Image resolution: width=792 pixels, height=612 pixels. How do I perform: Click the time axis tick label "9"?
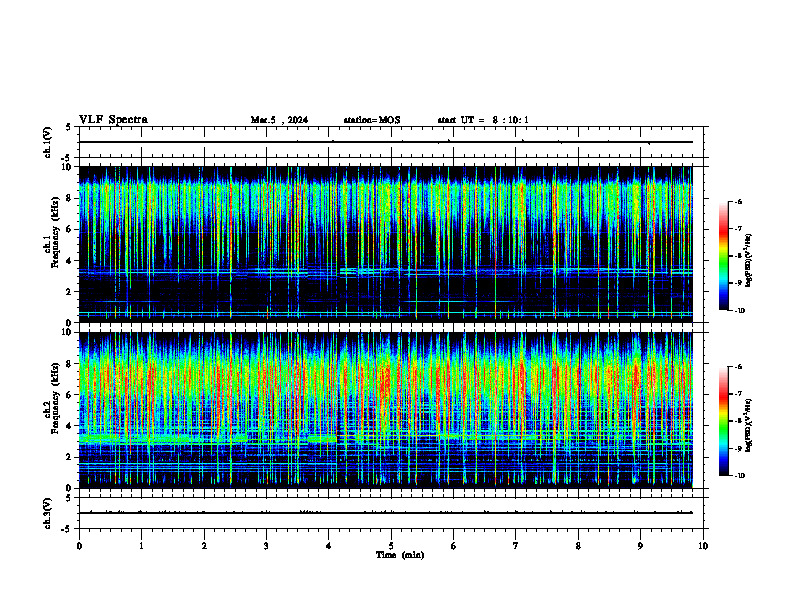pos(640,546)
